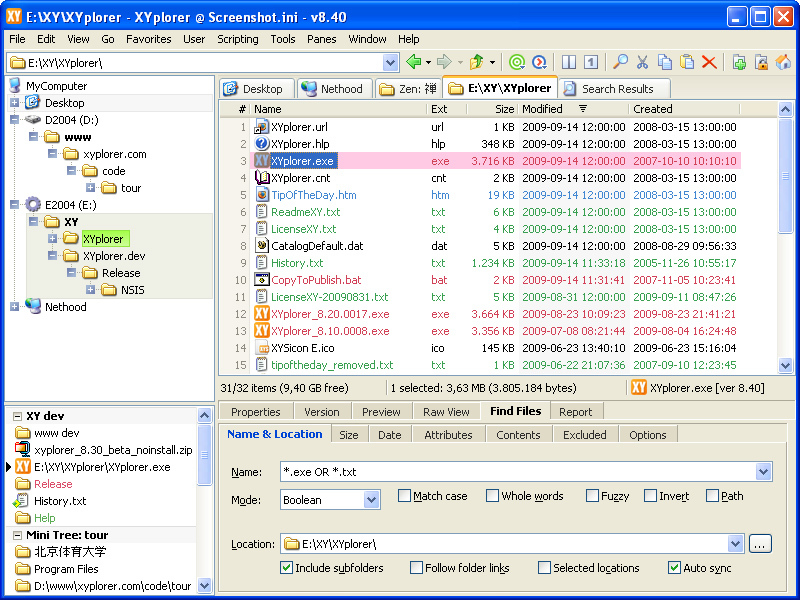The height and width of the screenshot is (600, 800).
Task: Click the Home house icon
Action: (x=783, y=62)
